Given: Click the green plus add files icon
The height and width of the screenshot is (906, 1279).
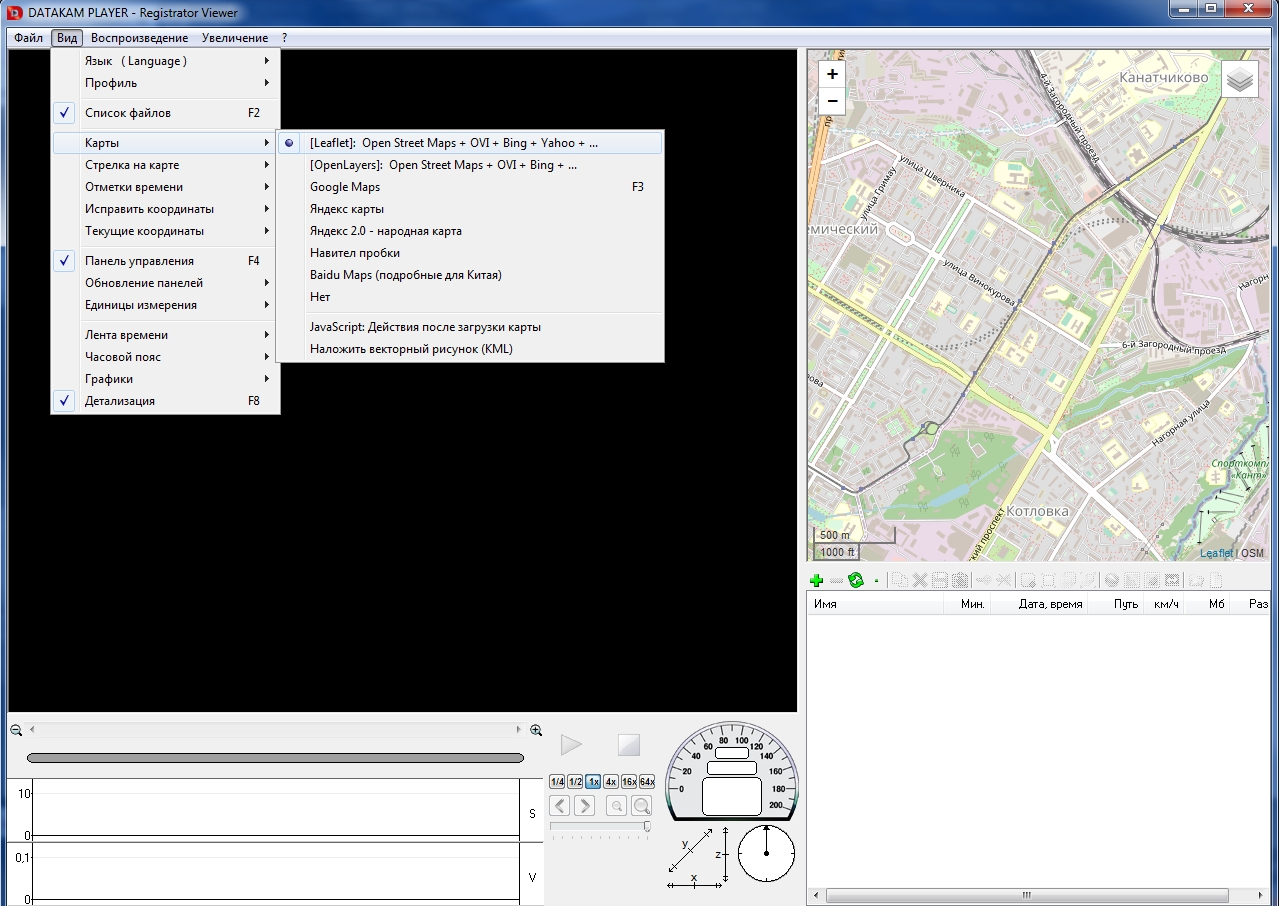Looking at the screenshot, I should pos(816,580).
